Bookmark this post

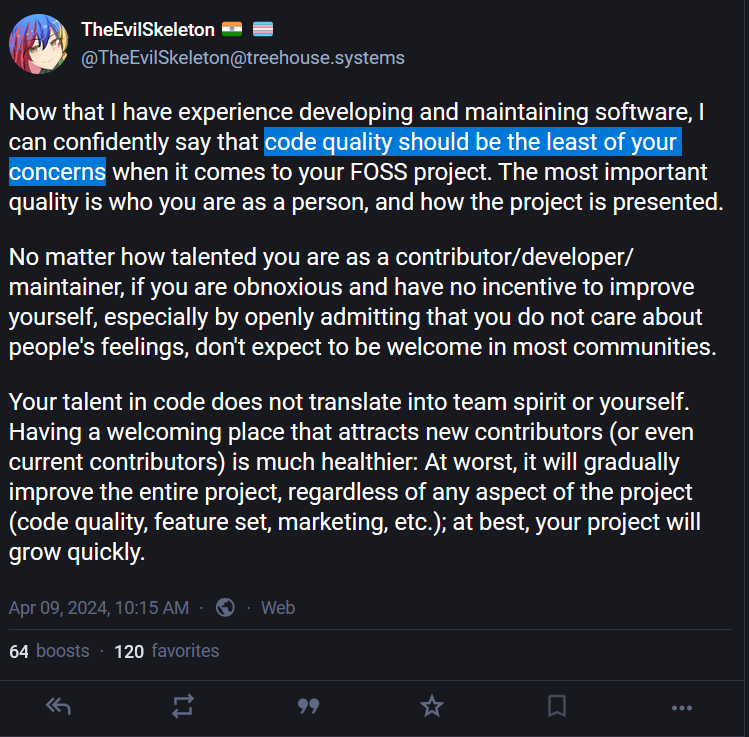pyautogui.click(x=557, y=707)
